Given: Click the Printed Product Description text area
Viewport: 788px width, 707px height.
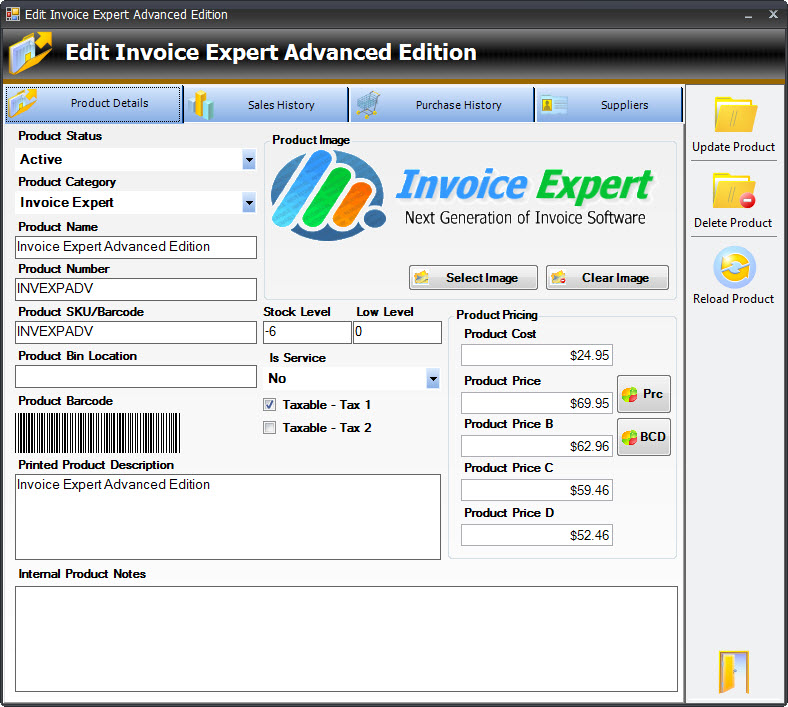Looking at the screenshot, I should pos(228,517).
